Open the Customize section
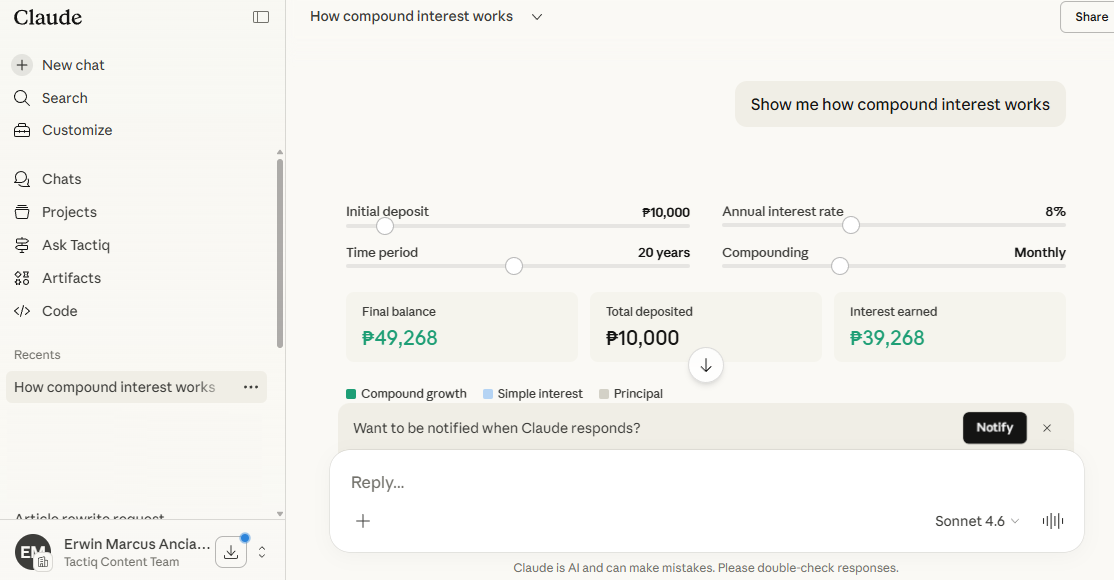1114x580 pixels. pyautogui.click(x=63, y=130)
